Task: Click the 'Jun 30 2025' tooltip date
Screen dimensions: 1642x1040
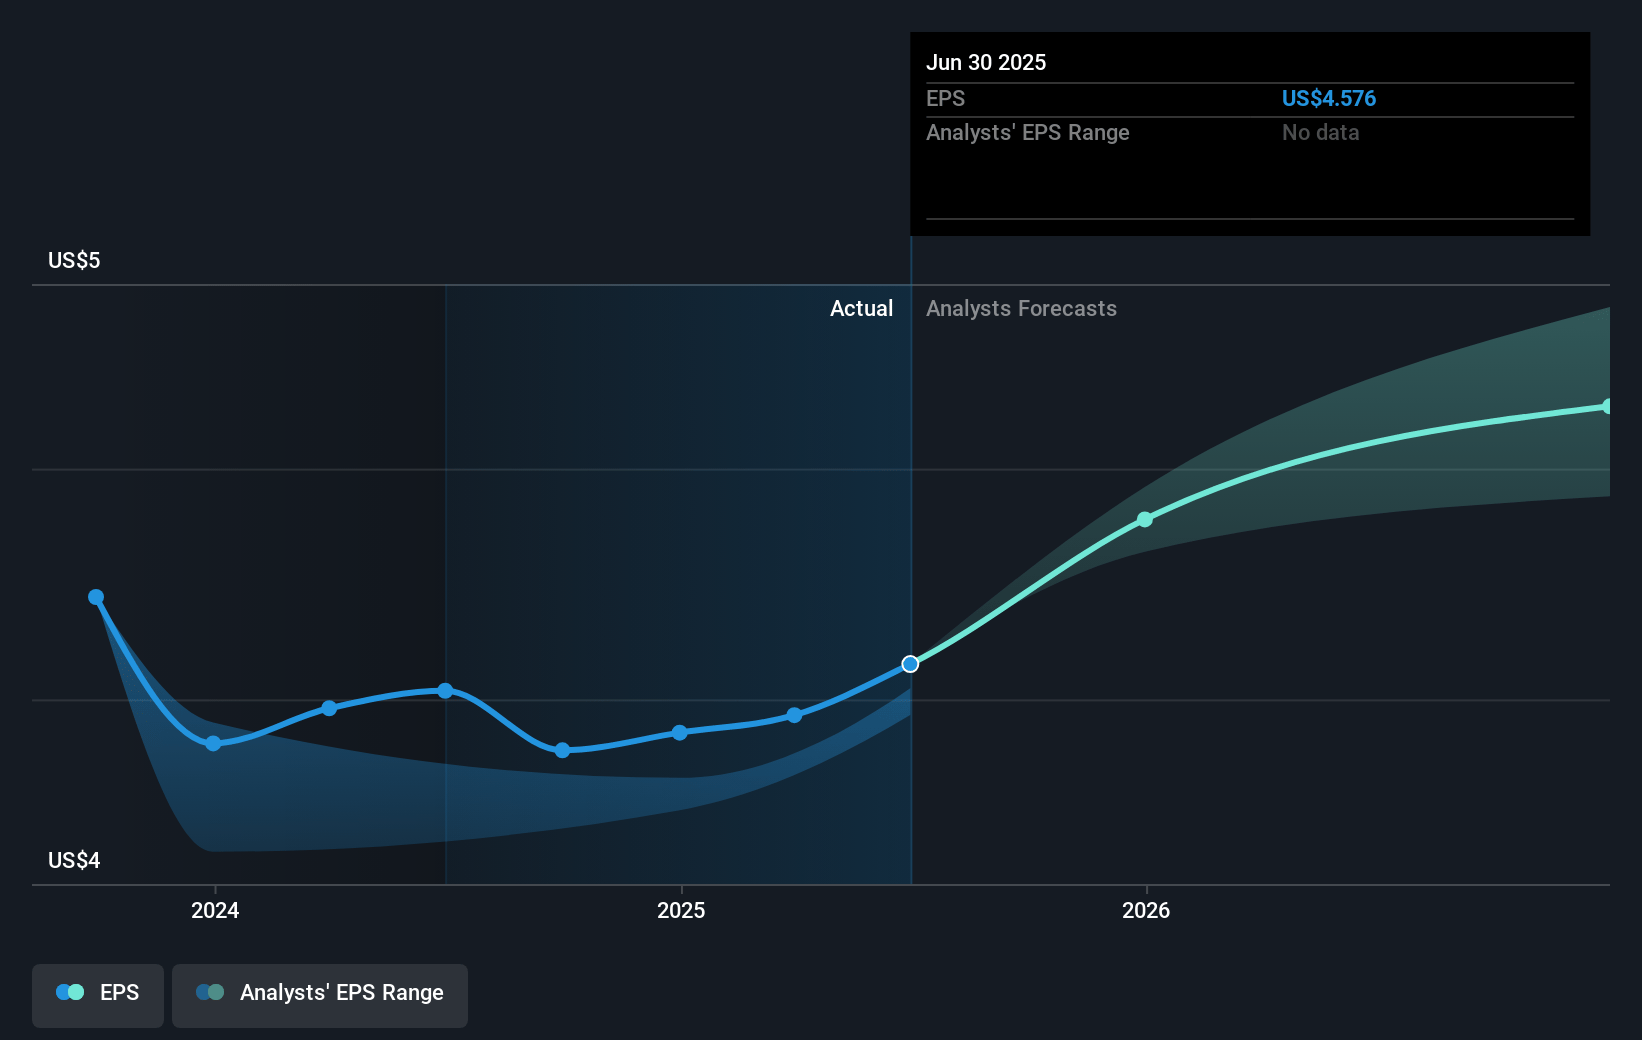Action: [986, 62]
